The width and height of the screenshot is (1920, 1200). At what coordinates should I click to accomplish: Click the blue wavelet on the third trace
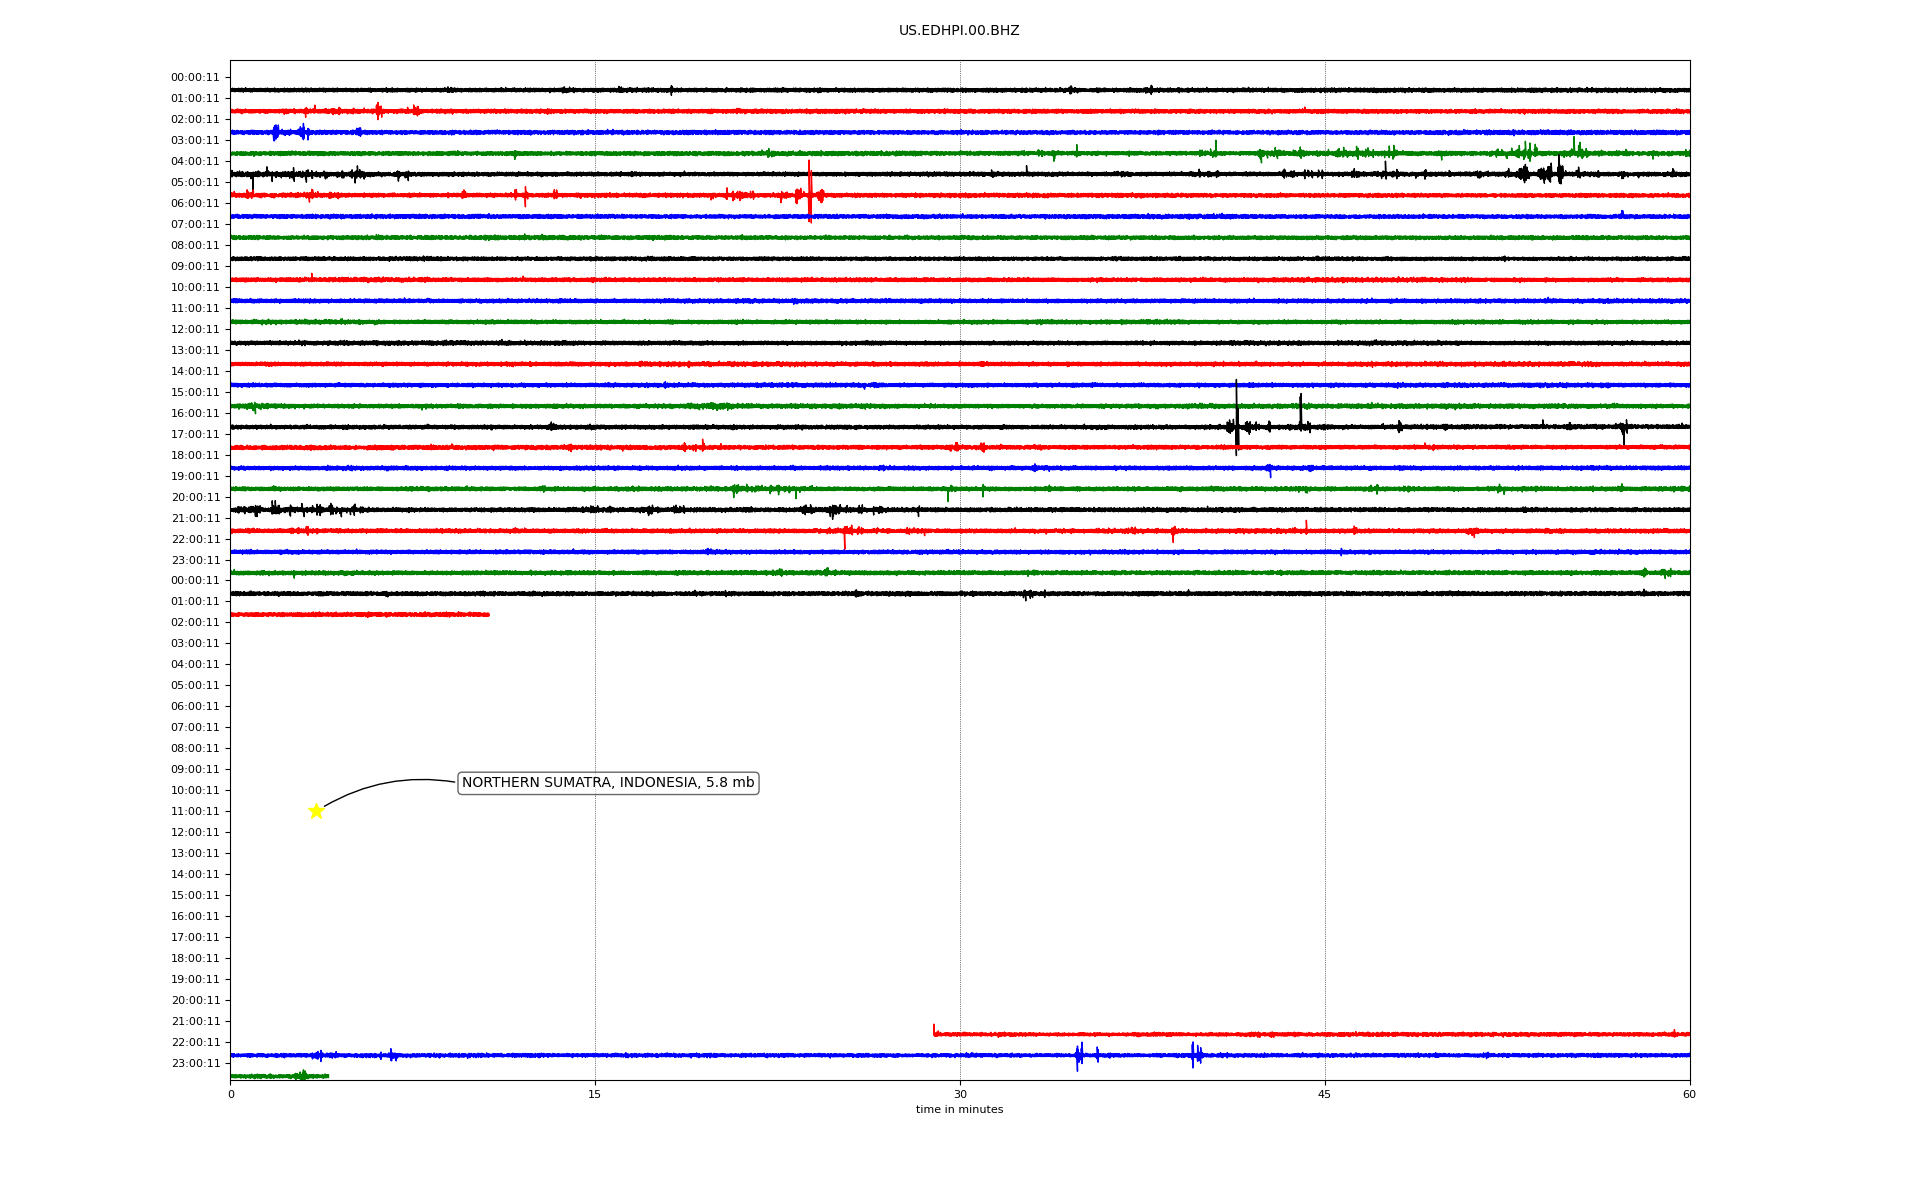pos(277,132)
